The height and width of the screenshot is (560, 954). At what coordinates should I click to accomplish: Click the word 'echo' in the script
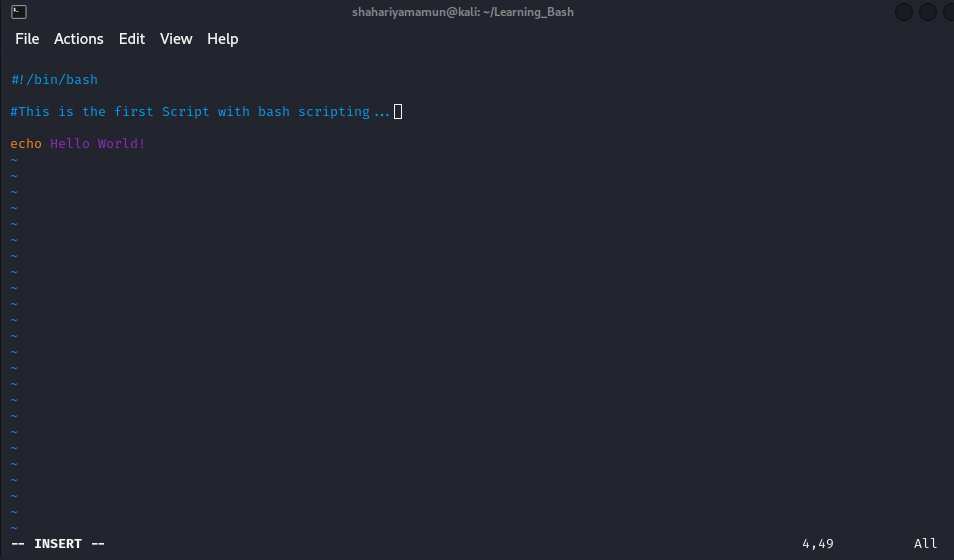pyautogui.click(x=26, y=144)
